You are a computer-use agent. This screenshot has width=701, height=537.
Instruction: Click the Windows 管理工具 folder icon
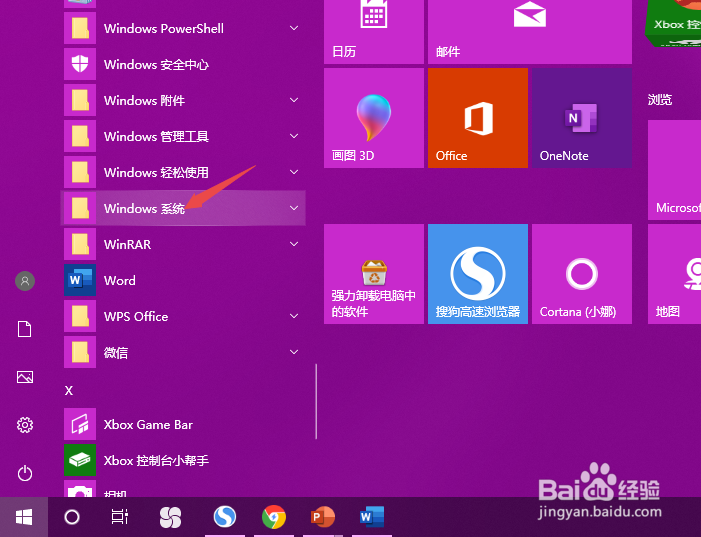[80, 136]
